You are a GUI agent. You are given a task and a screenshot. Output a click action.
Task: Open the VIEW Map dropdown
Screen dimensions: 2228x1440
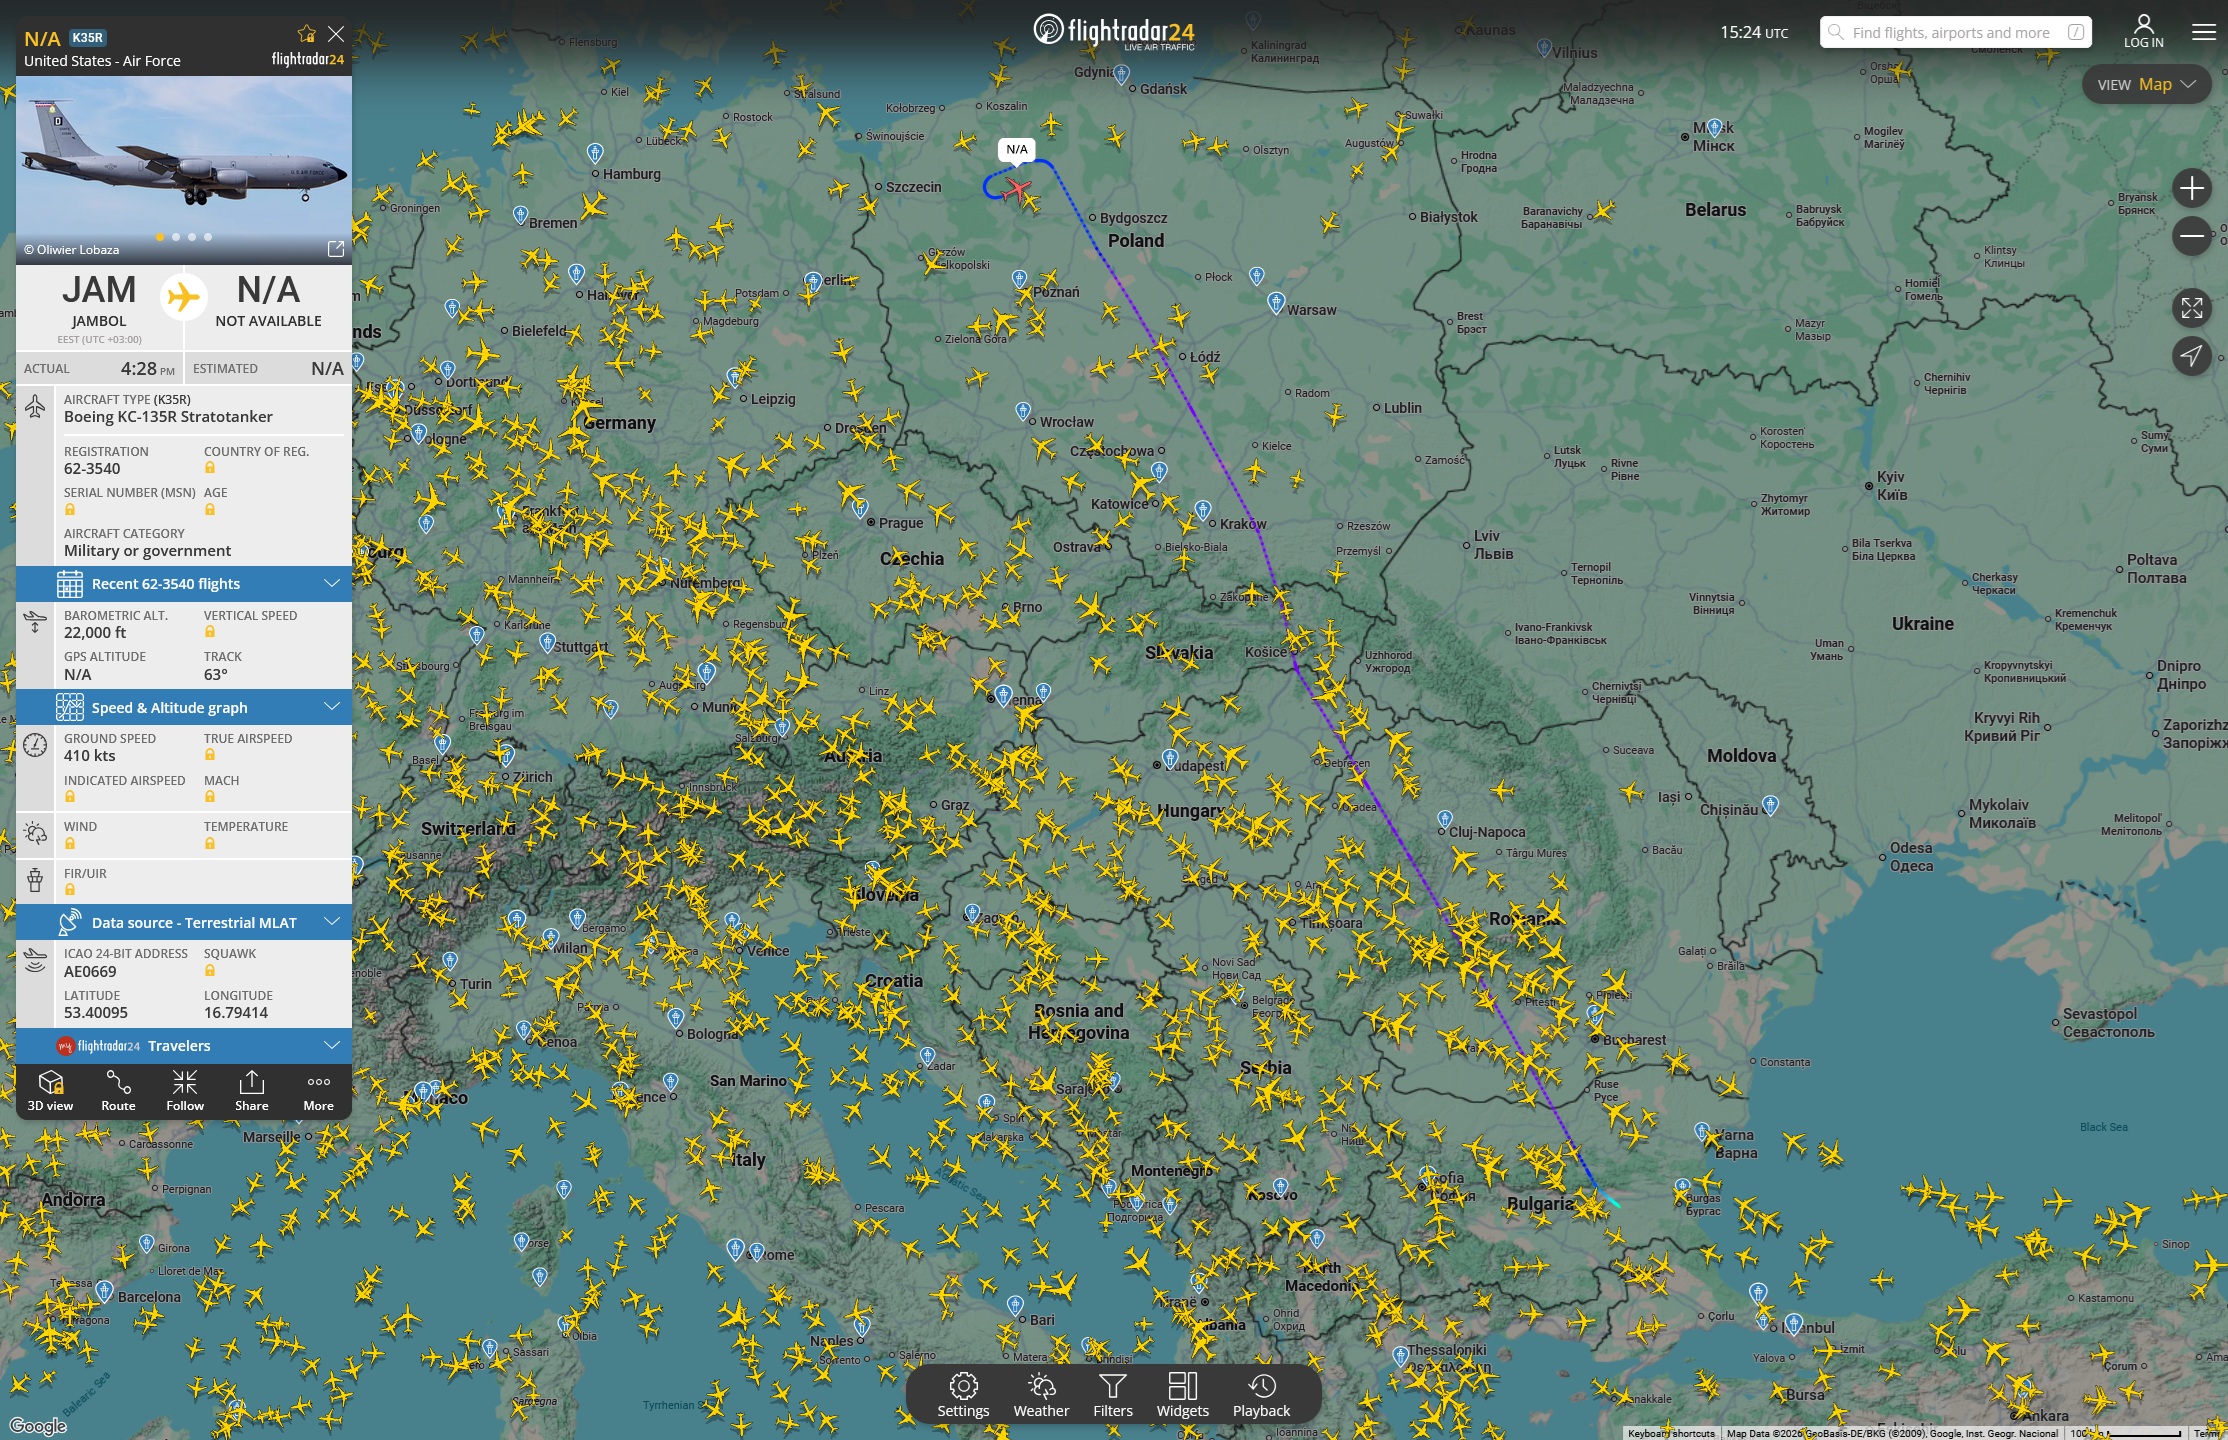(x=2146, y=85)
